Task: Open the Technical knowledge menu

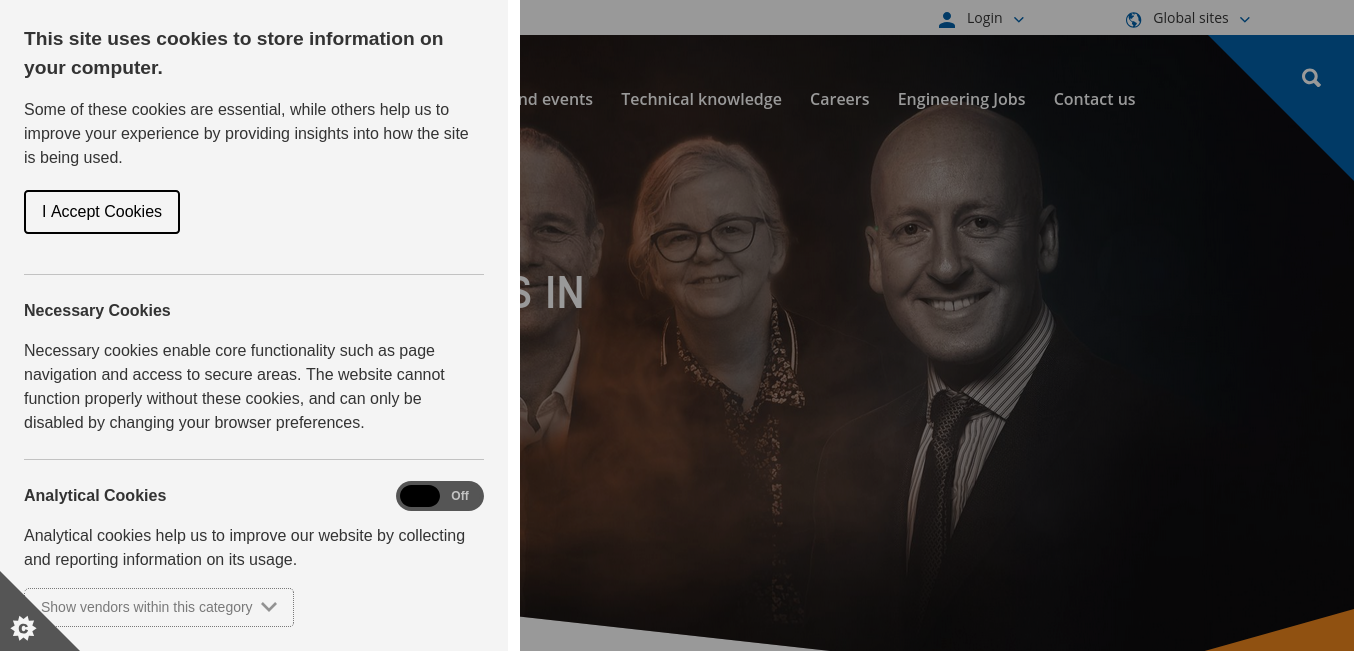Action: pyautogui.click(x=701, y=99)
